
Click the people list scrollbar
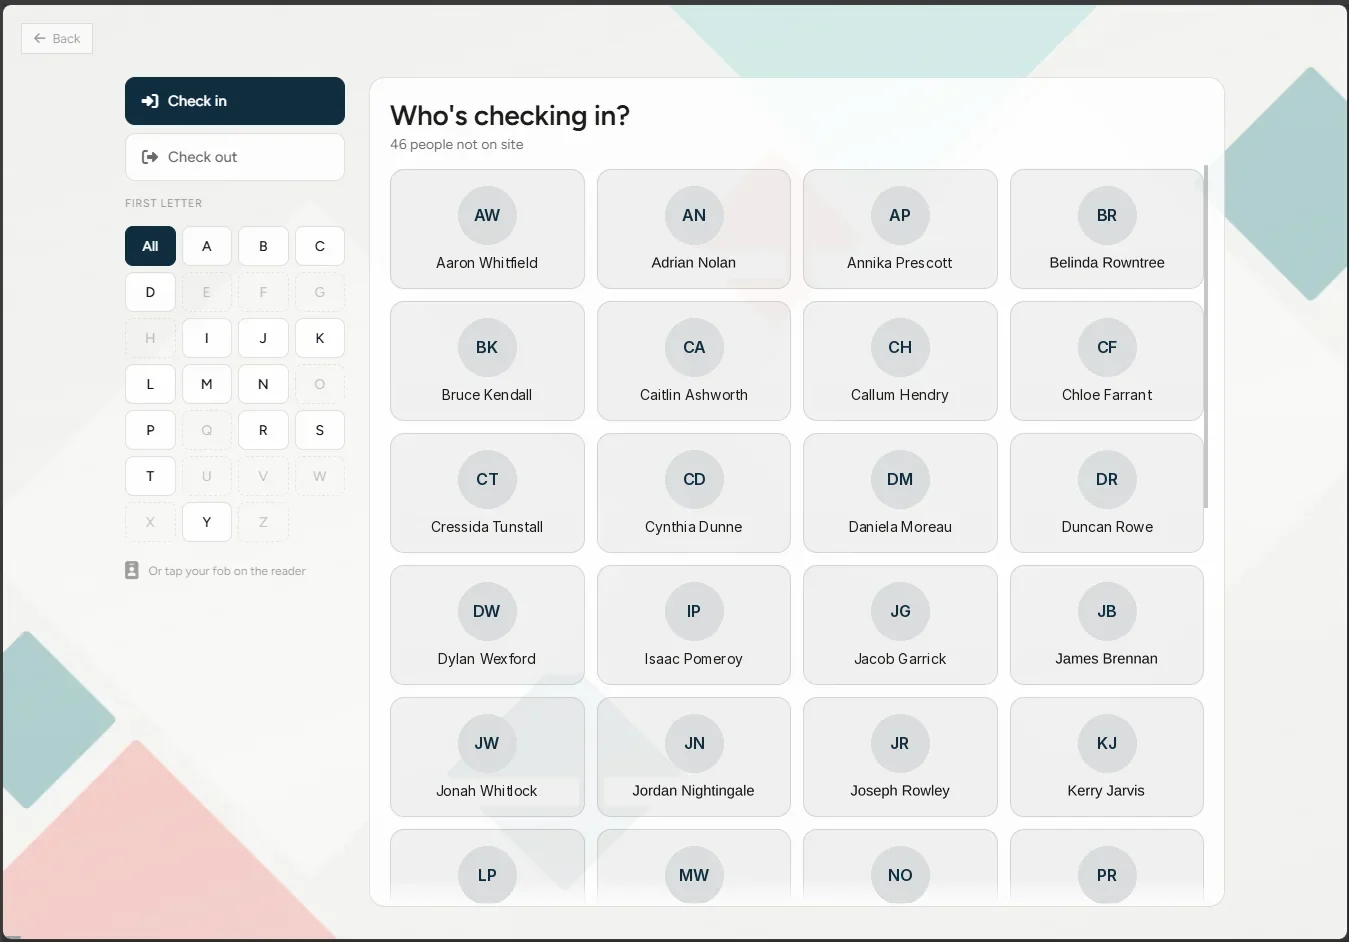point(1206,337)
